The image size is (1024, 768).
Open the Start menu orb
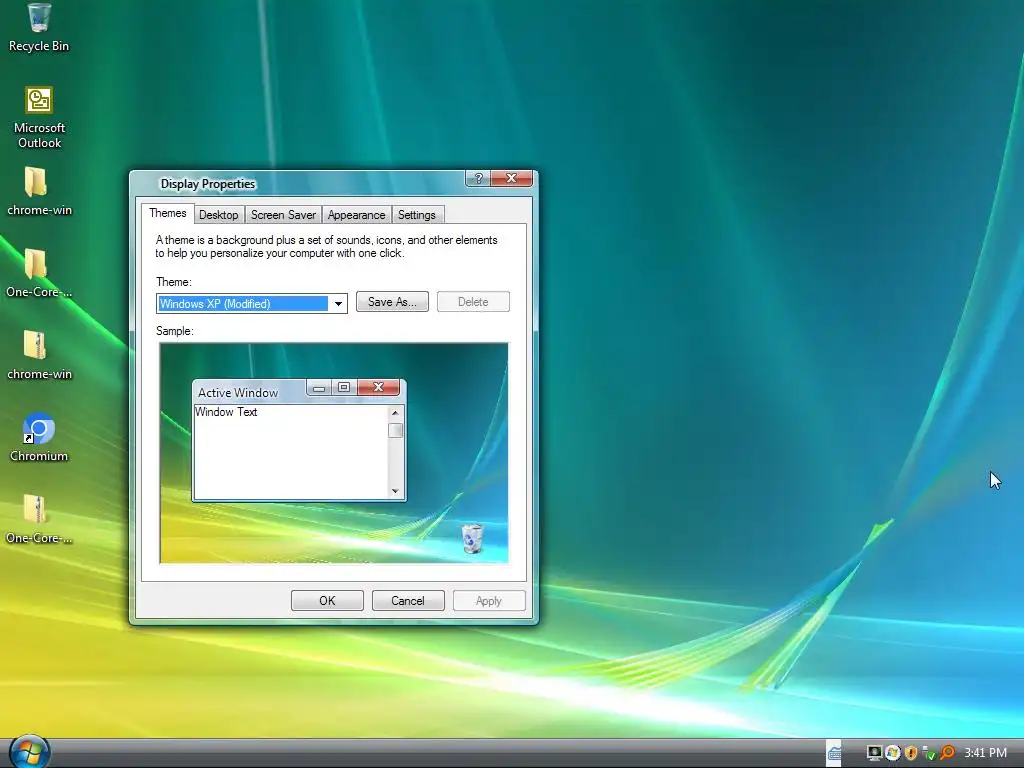point(29,752)
